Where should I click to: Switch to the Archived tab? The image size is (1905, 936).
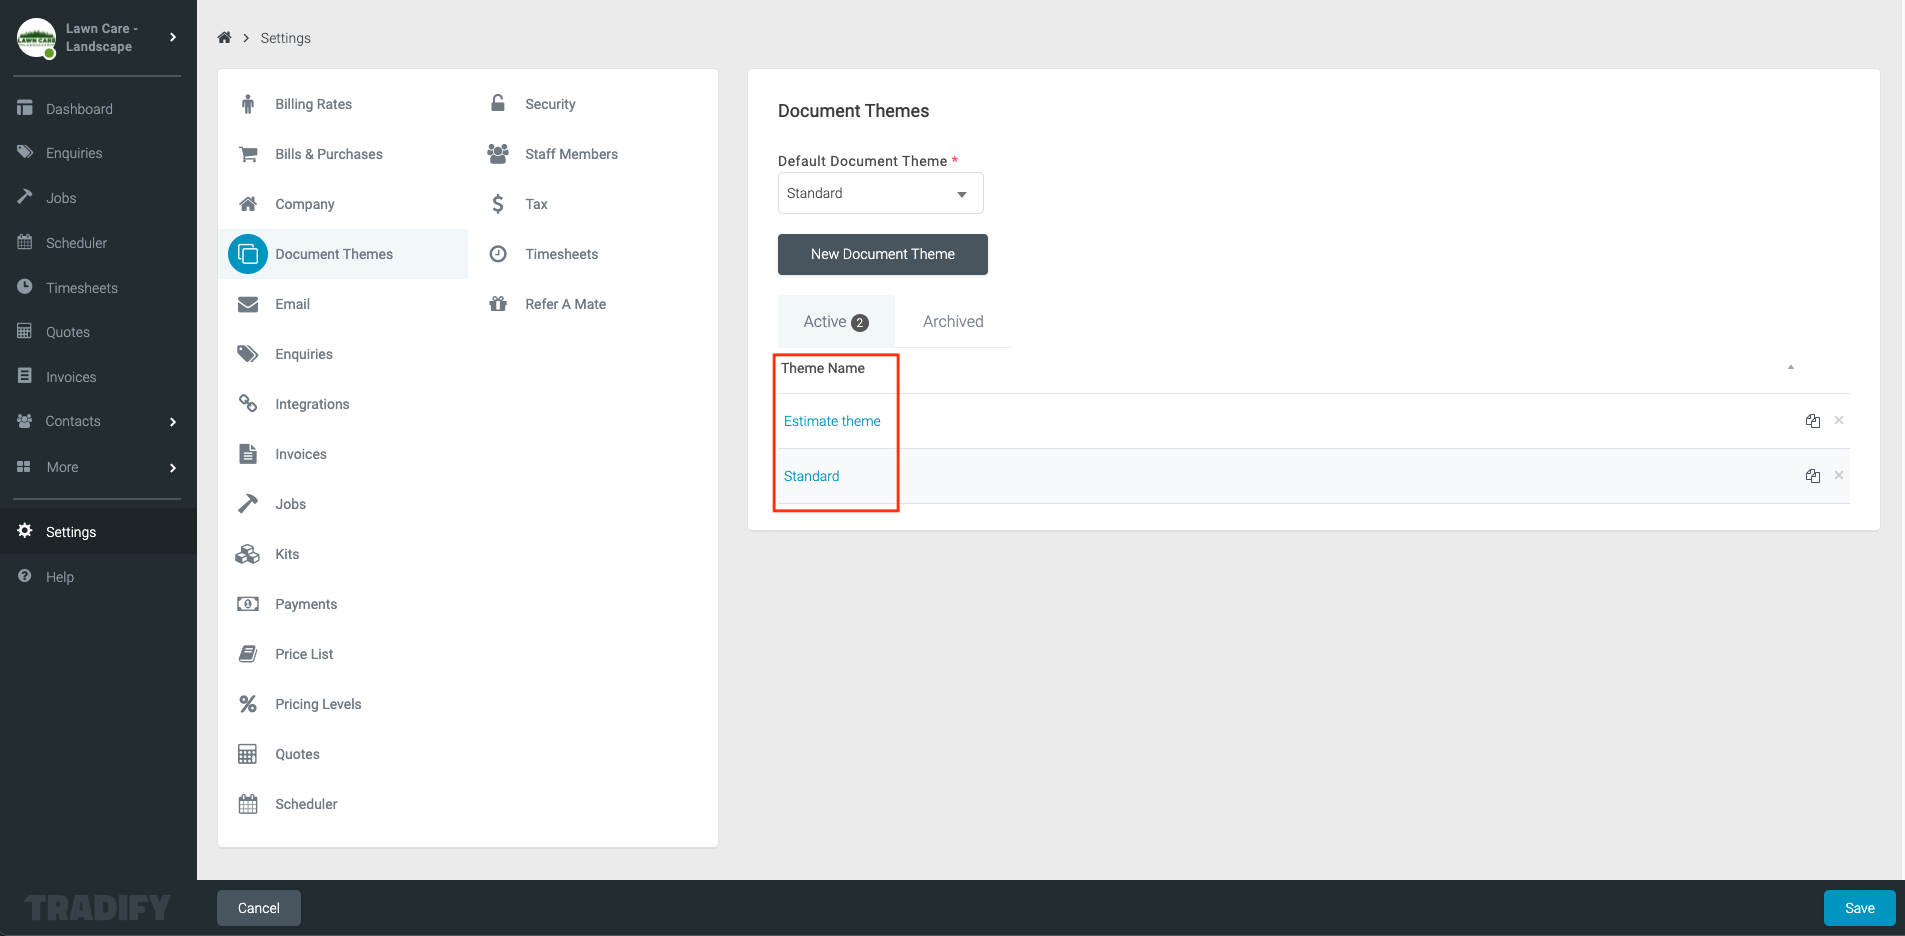(x=952, y=322)
